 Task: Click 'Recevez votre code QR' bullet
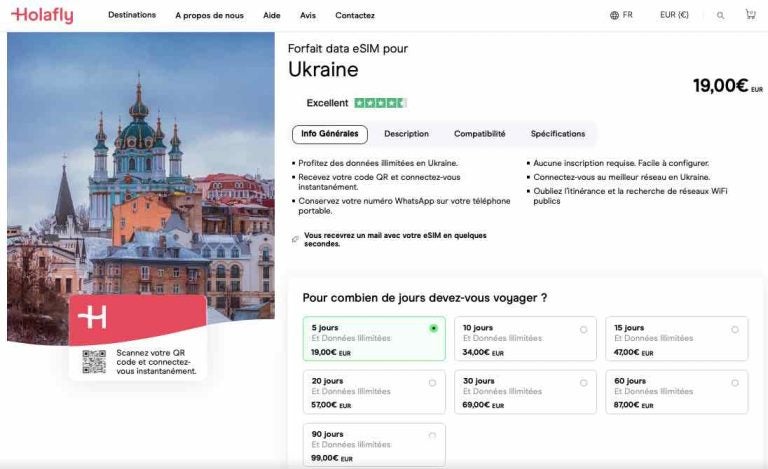click(379, 182)
